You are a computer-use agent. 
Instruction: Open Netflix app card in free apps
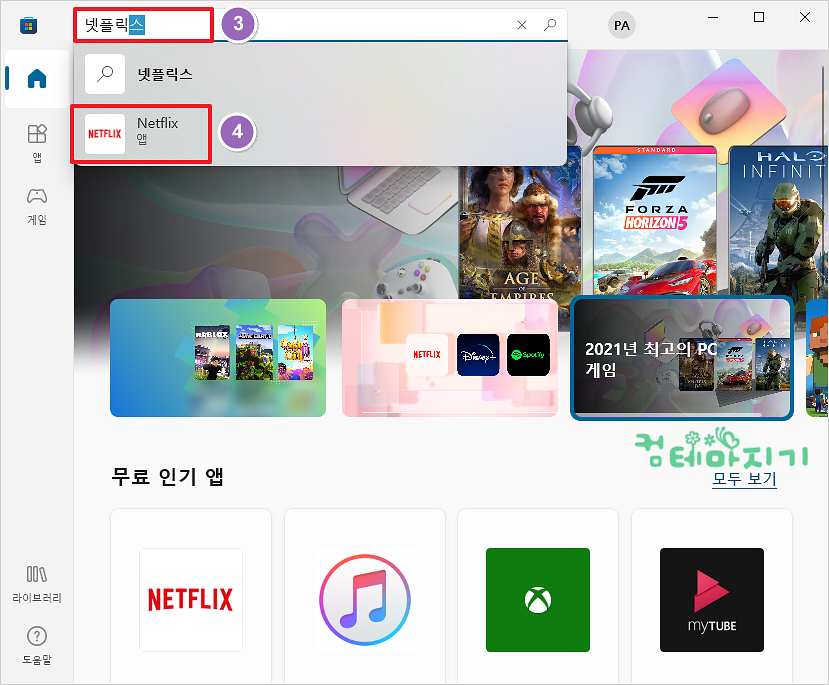(191, 596)
